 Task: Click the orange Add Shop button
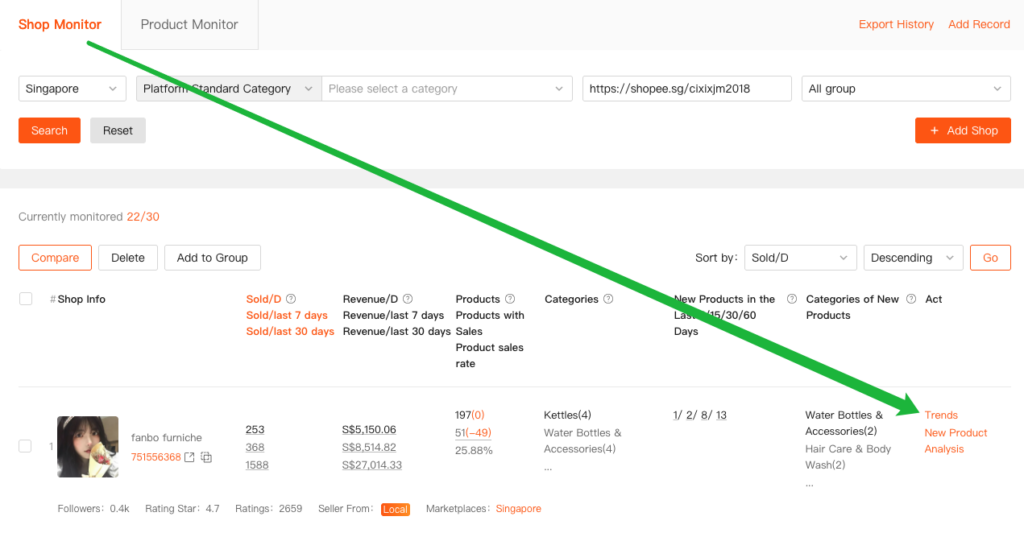[962, 131]
